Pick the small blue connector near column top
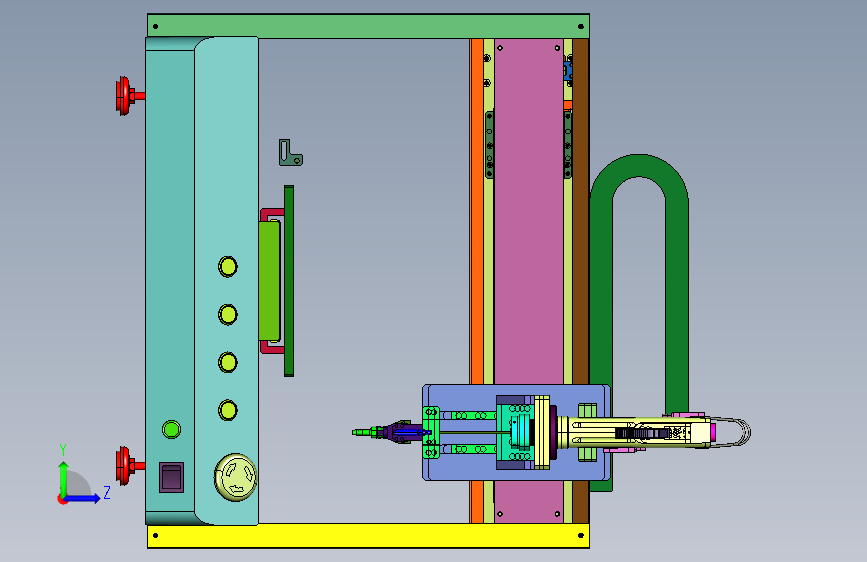Screen dimensions: 867x562 [568, 71]
